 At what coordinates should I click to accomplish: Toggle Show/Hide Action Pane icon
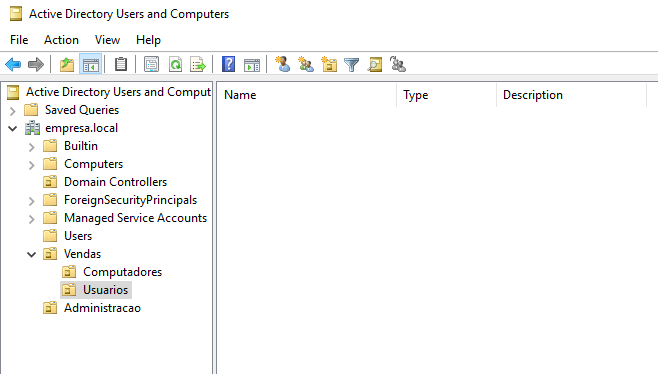point(252,65)
